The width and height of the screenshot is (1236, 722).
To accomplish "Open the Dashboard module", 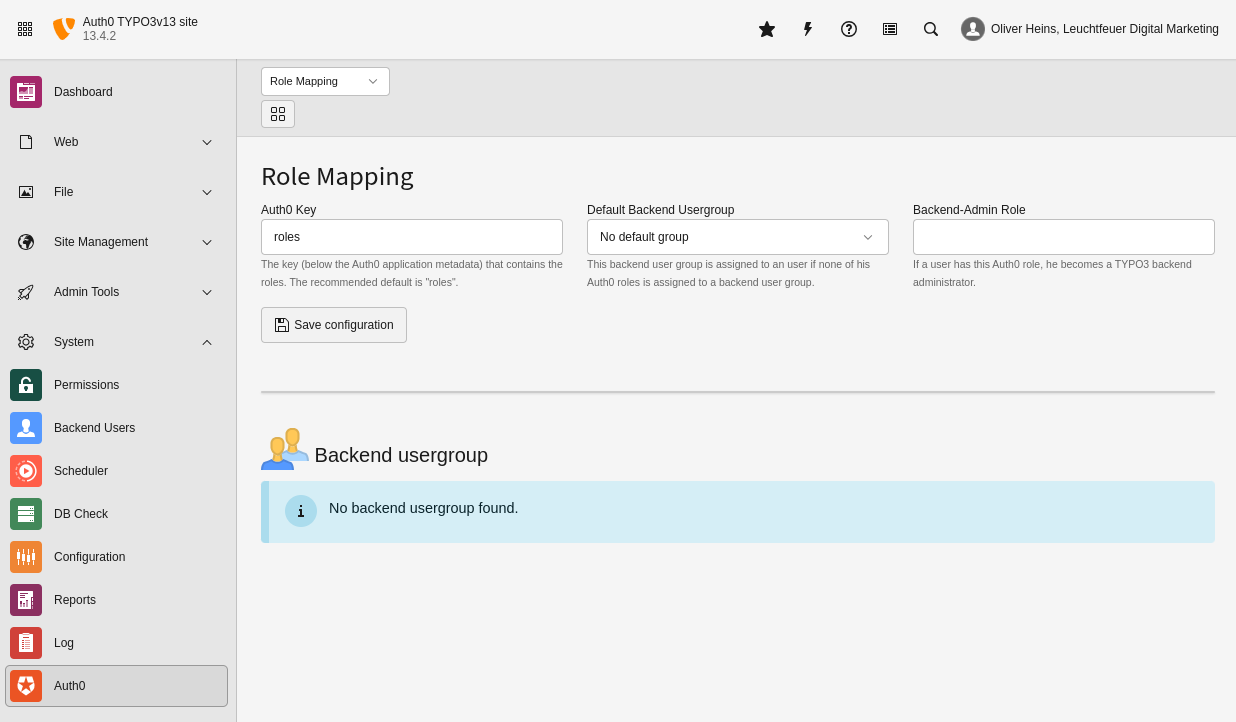I will 116,92.
